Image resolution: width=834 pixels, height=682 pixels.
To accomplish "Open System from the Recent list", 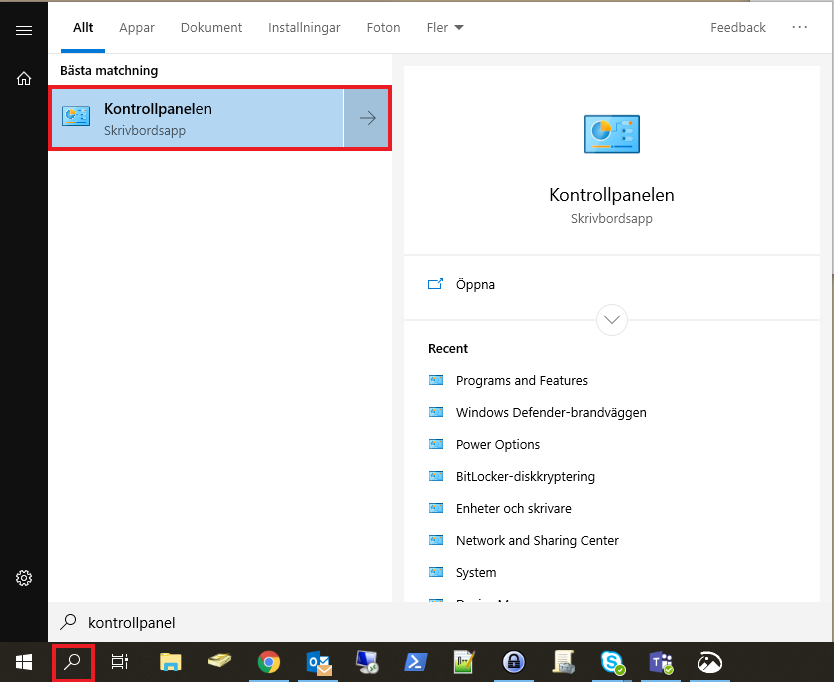I will [x=476, y=572].
